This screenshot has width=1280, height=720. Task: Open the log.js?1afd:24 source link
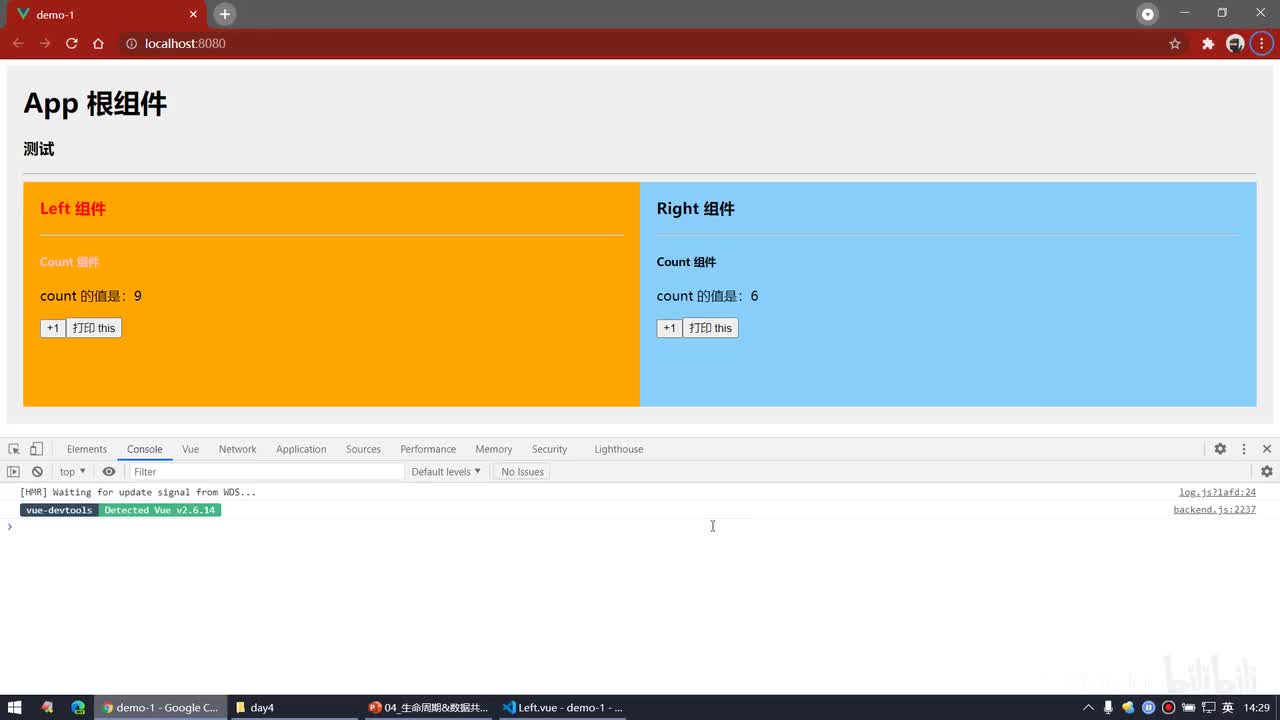tap(1217, 492)
